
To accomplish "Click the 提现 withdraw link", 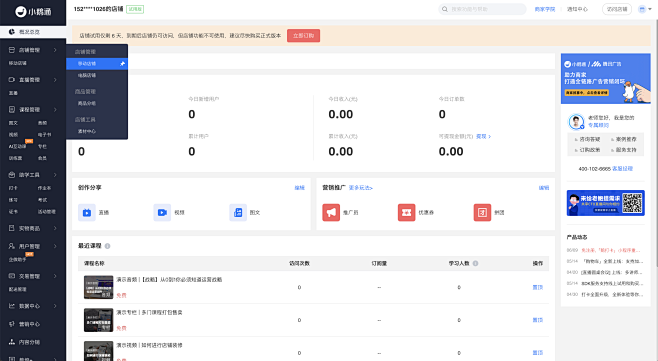I will click(483, 136).
